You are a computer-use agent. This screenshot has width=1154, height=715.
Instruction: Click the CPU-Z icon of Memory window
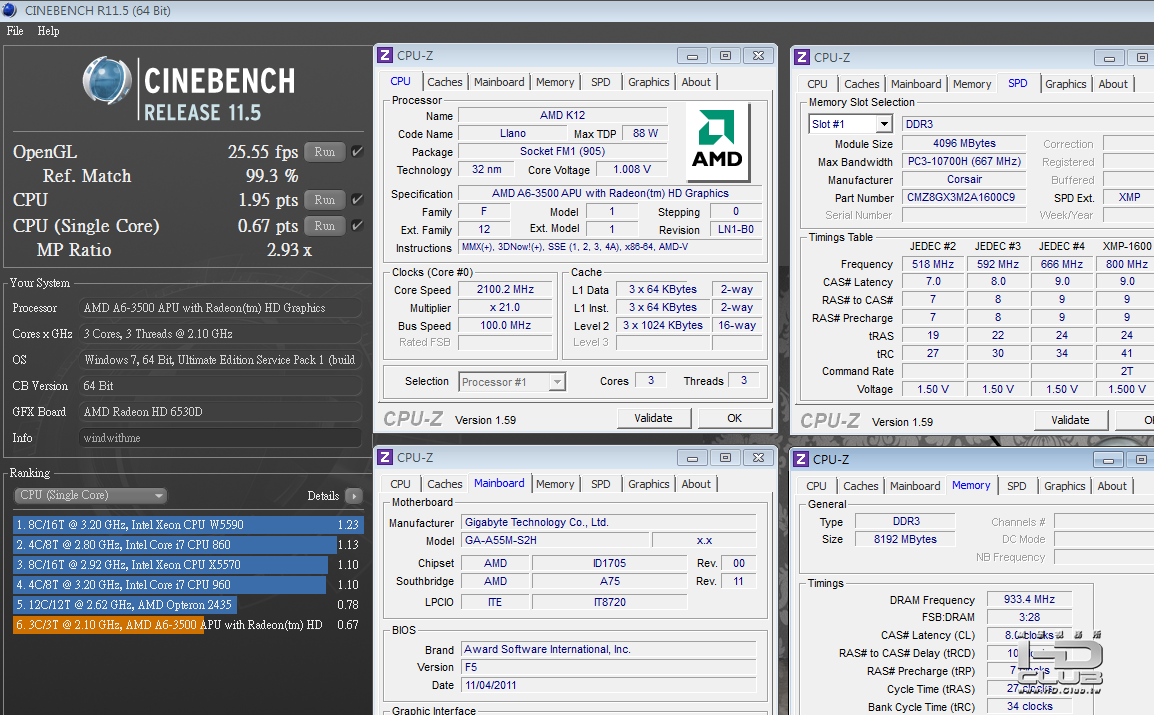coord(801,460)
